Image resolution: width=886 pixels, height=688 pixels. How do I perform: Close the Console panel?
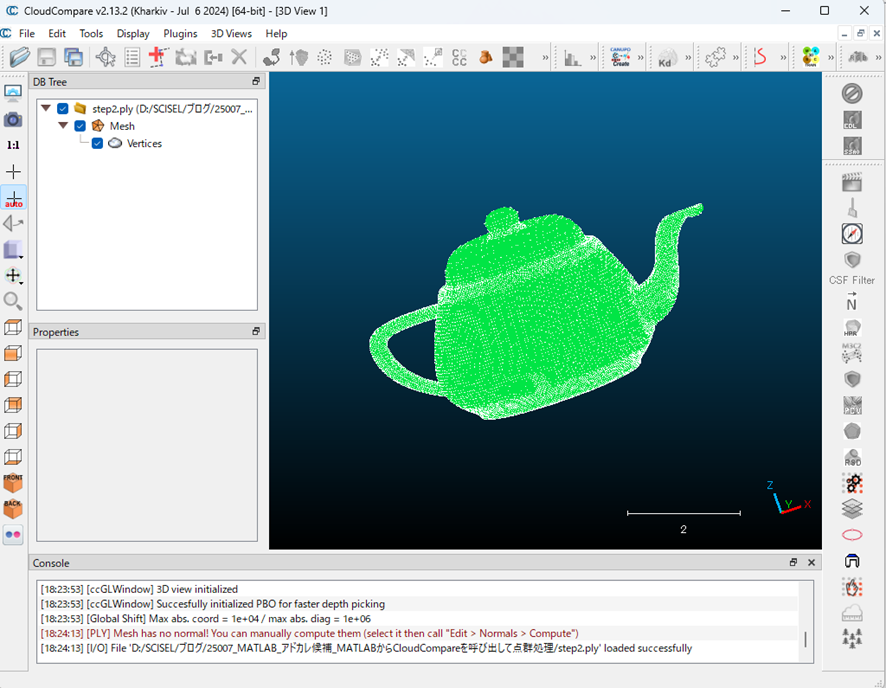tap(812, 563)
